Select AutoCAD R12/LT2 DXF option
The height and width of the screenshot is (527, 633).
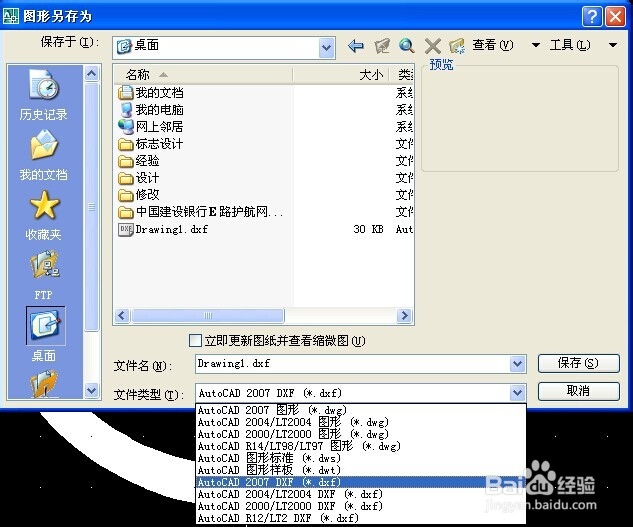[361, 518]
